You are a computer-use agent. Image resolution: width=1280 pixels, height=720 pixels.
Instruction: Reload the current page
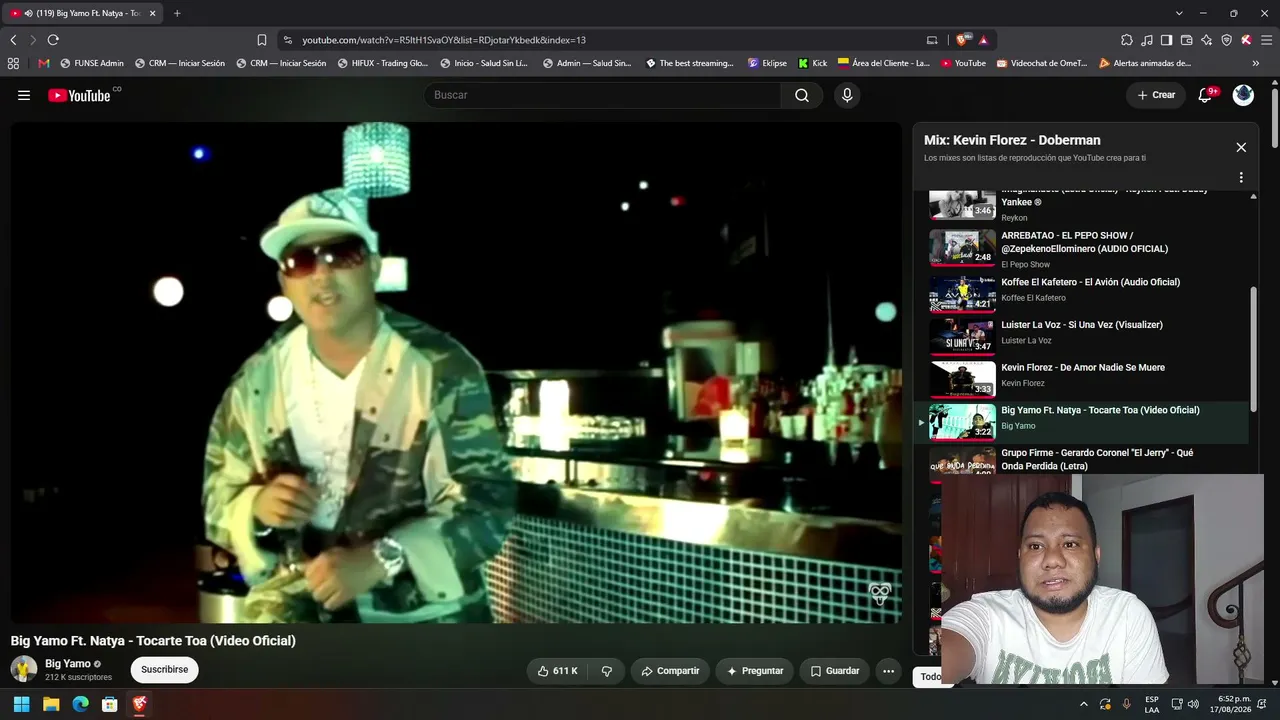coord(53,40)
